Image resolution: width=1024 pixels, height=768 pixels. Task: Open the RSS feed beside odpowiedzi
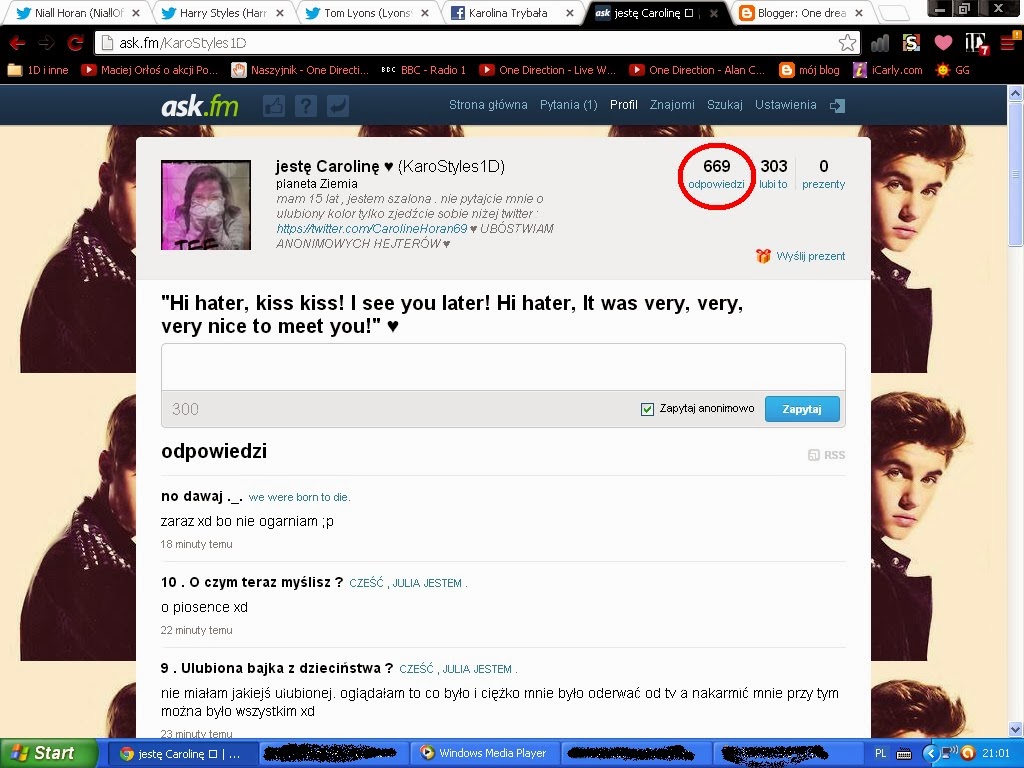[x=826, y=454]
